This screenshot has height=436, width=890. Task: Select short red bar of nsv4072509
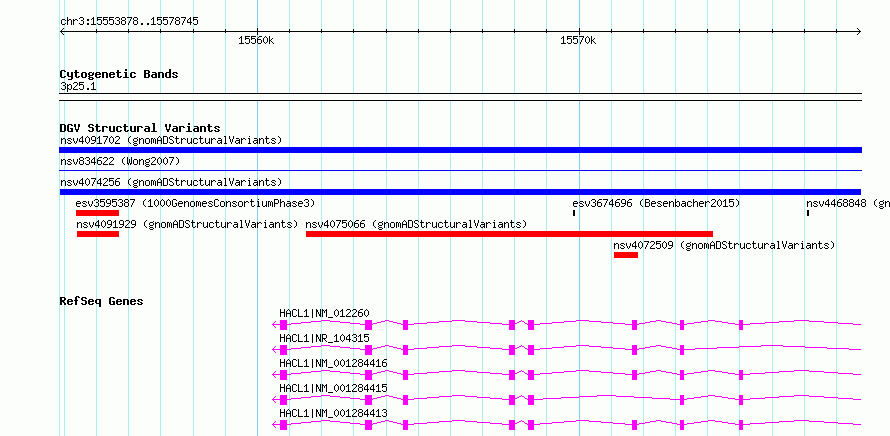(x=625, y=255)
